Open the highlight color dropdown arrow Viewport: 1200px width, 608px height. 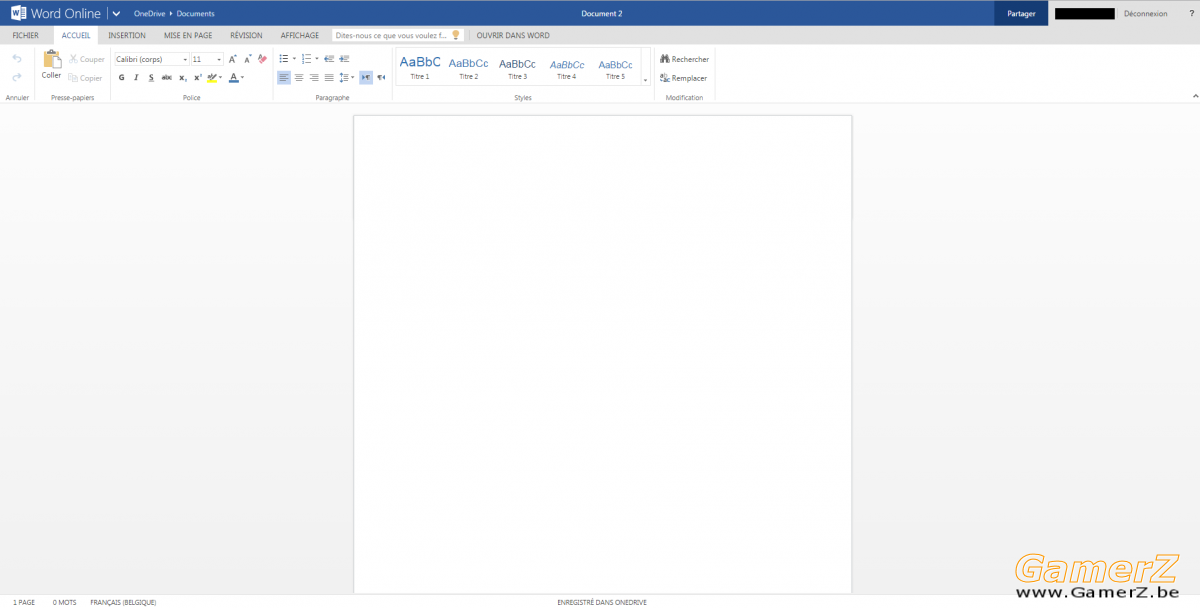pos(222,77)
